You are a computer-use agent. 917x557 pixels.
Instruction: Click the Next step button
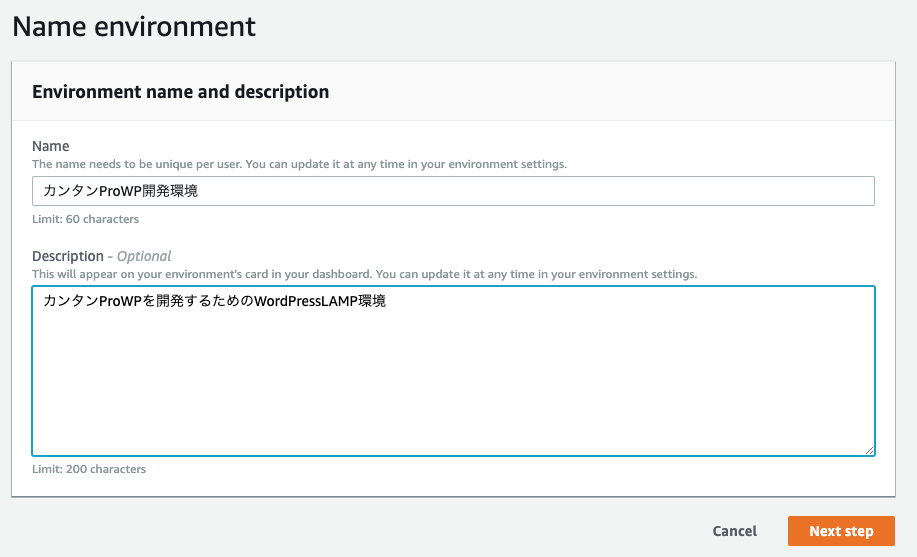pos(841,531)
